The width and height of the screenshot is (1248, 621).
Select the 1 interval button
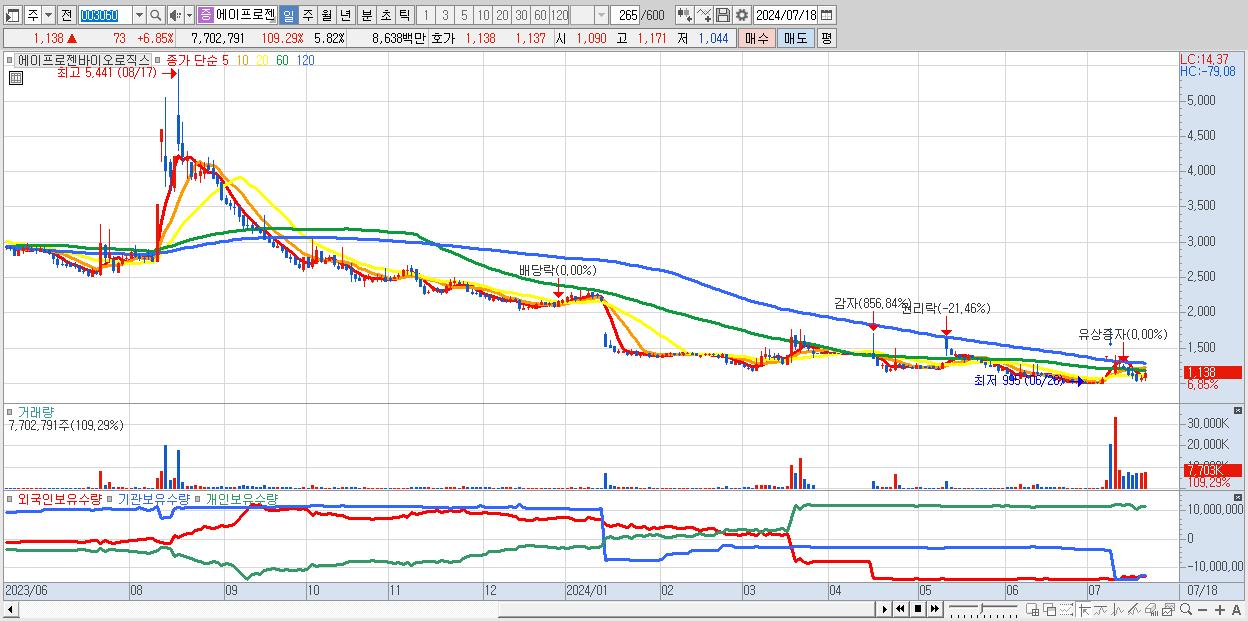pos(425,15)
